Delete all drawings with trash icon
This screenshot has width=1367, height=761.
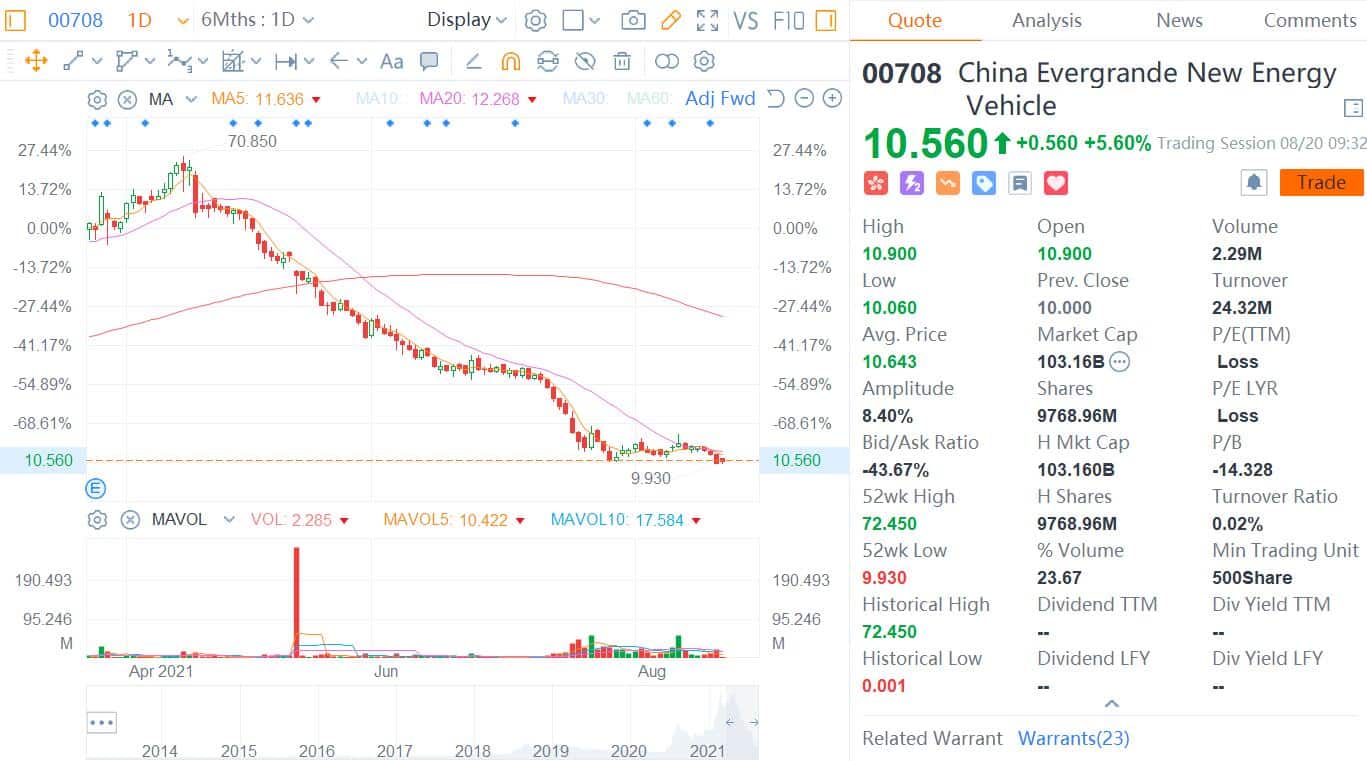pos(621,61)
